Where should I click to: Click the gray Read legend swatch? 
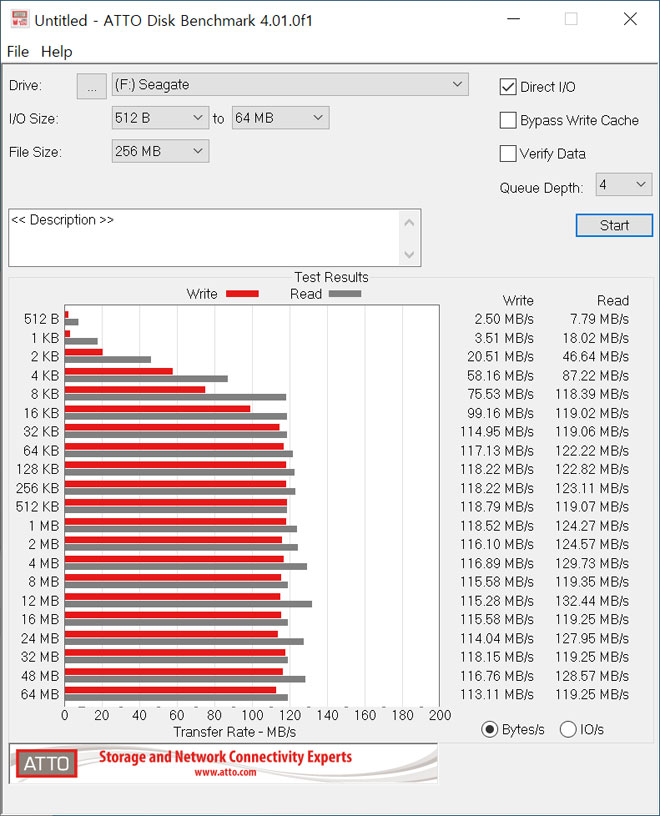345,294
